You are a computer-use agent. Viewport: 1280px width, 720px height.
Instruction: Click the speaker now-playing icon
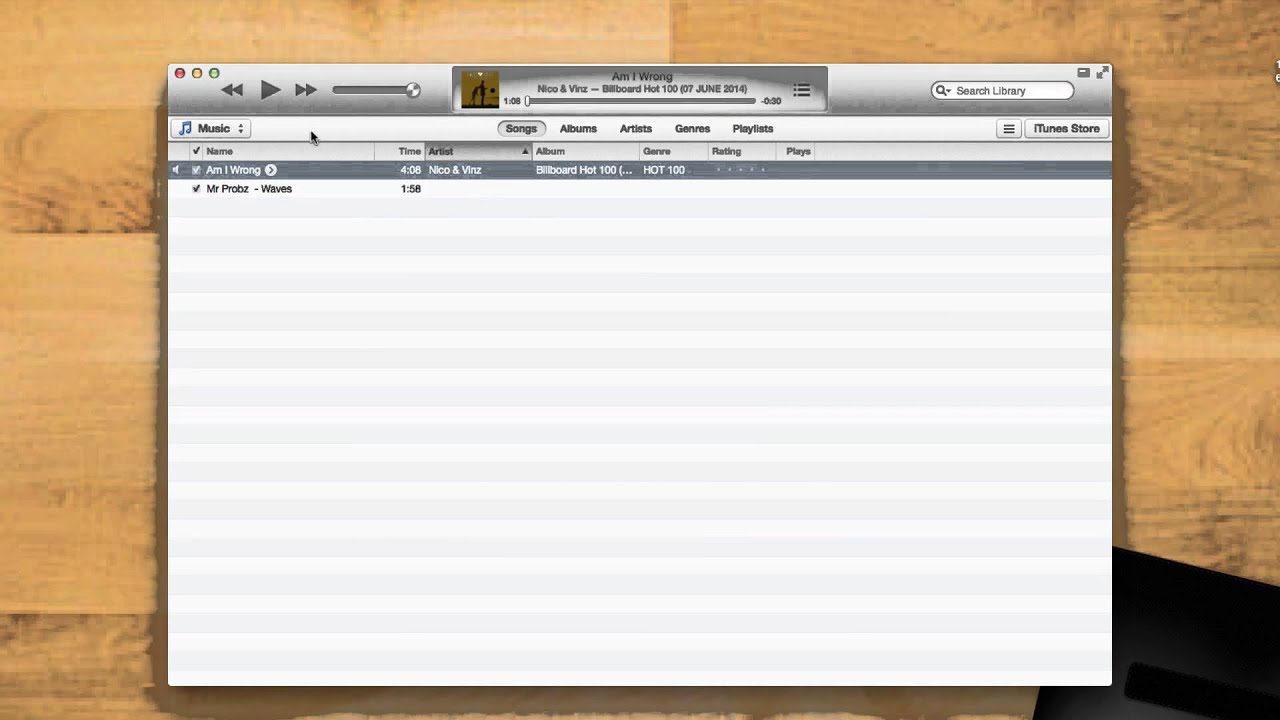[x=176, y=170]
